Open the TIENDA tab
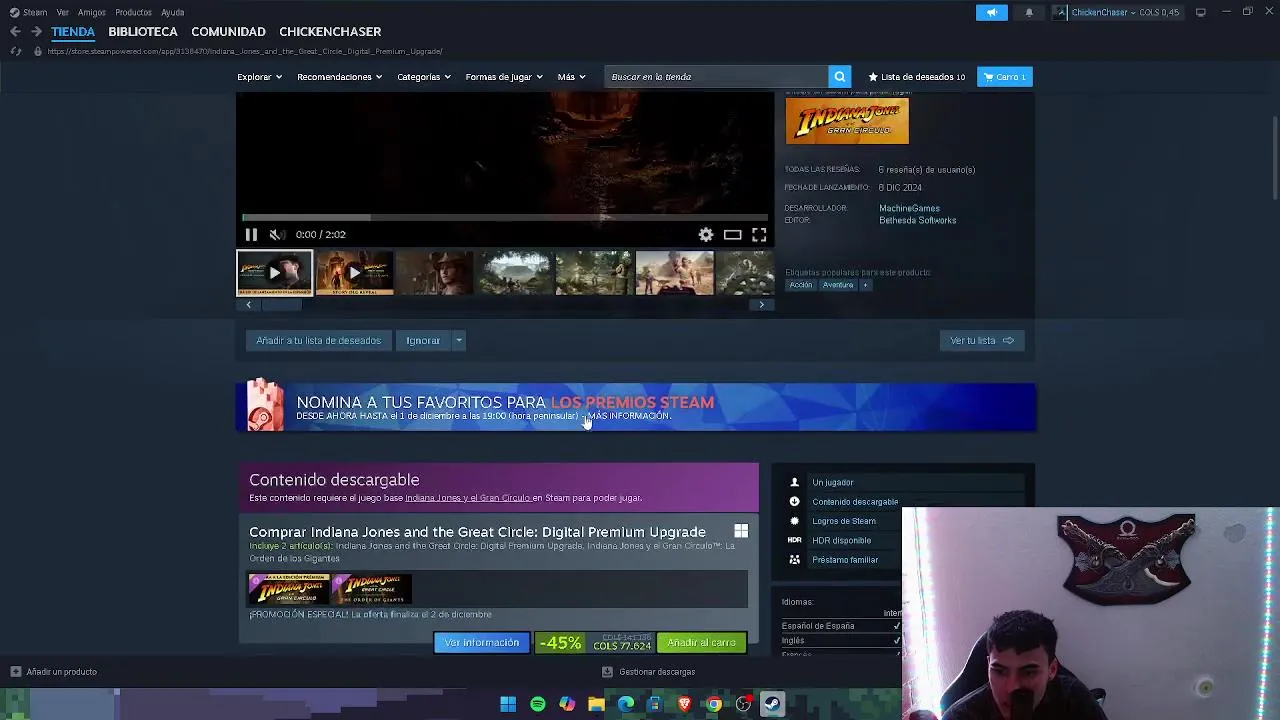The height and width of the screenshot is (720, 1280). click(x=73, y=32)
